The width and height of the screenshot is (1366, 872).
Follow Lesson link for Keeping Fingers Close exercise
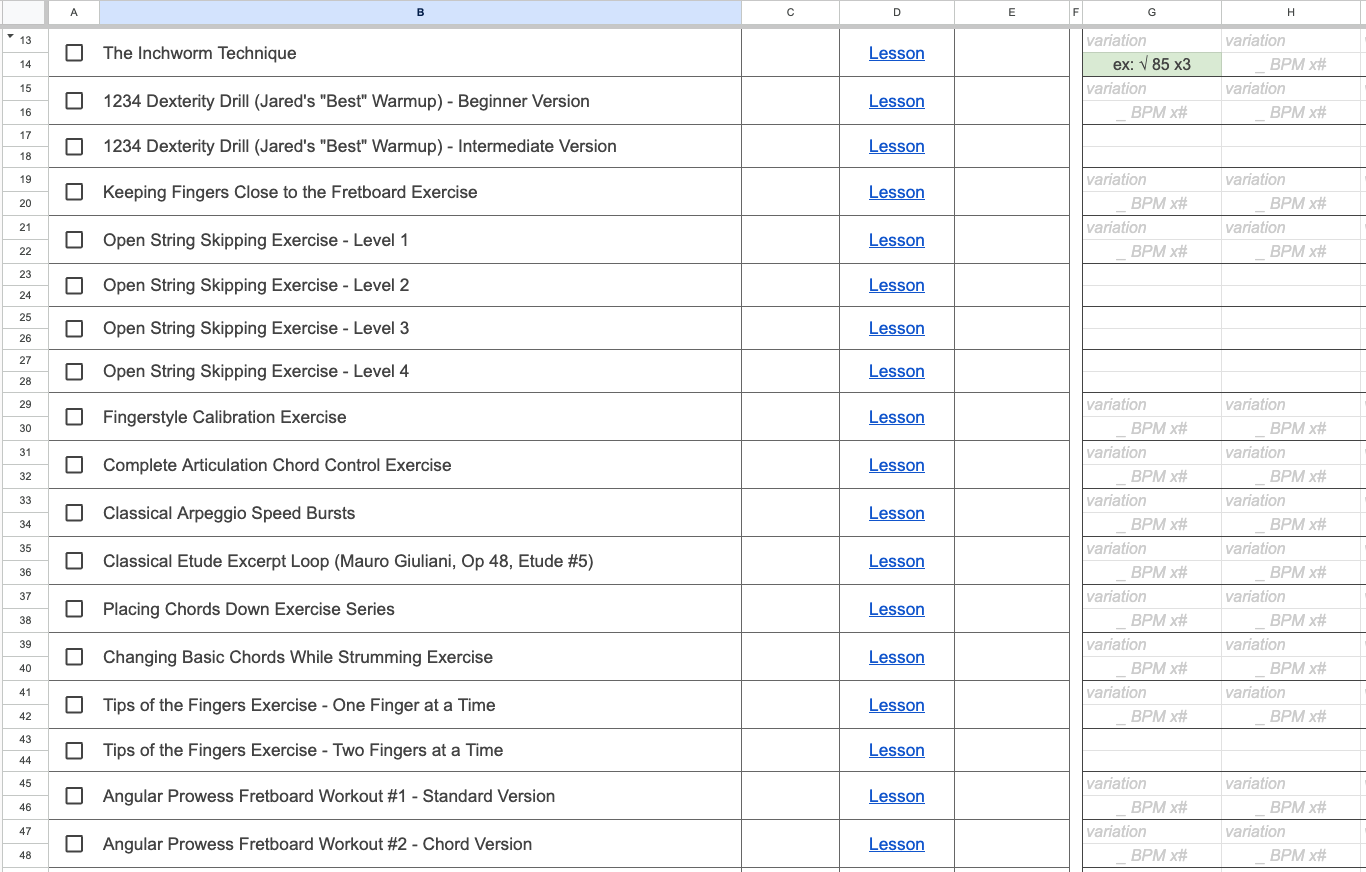click(896, 192)
